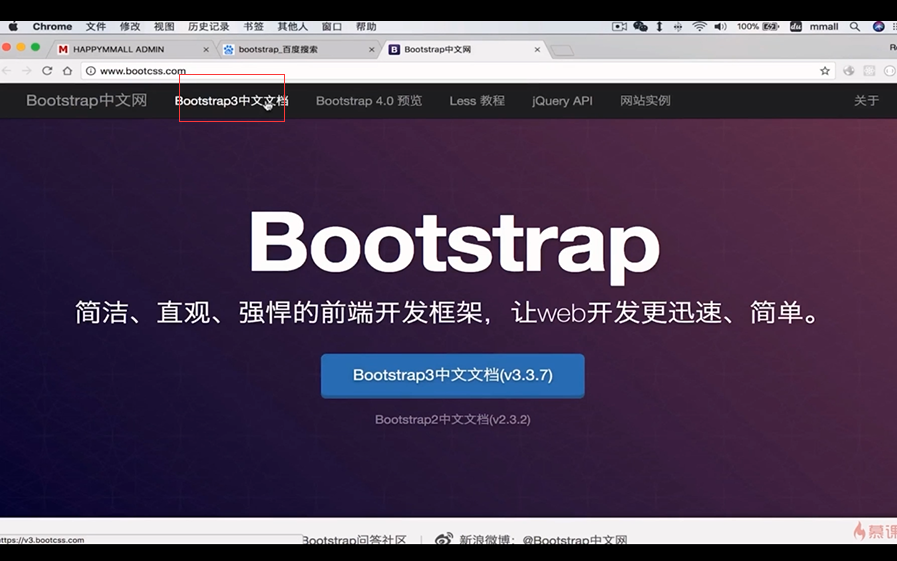Viewport: 897px width, 561px height.
Task: Click the Sina Weibo logo icon
Action: (x=444, y=539)
